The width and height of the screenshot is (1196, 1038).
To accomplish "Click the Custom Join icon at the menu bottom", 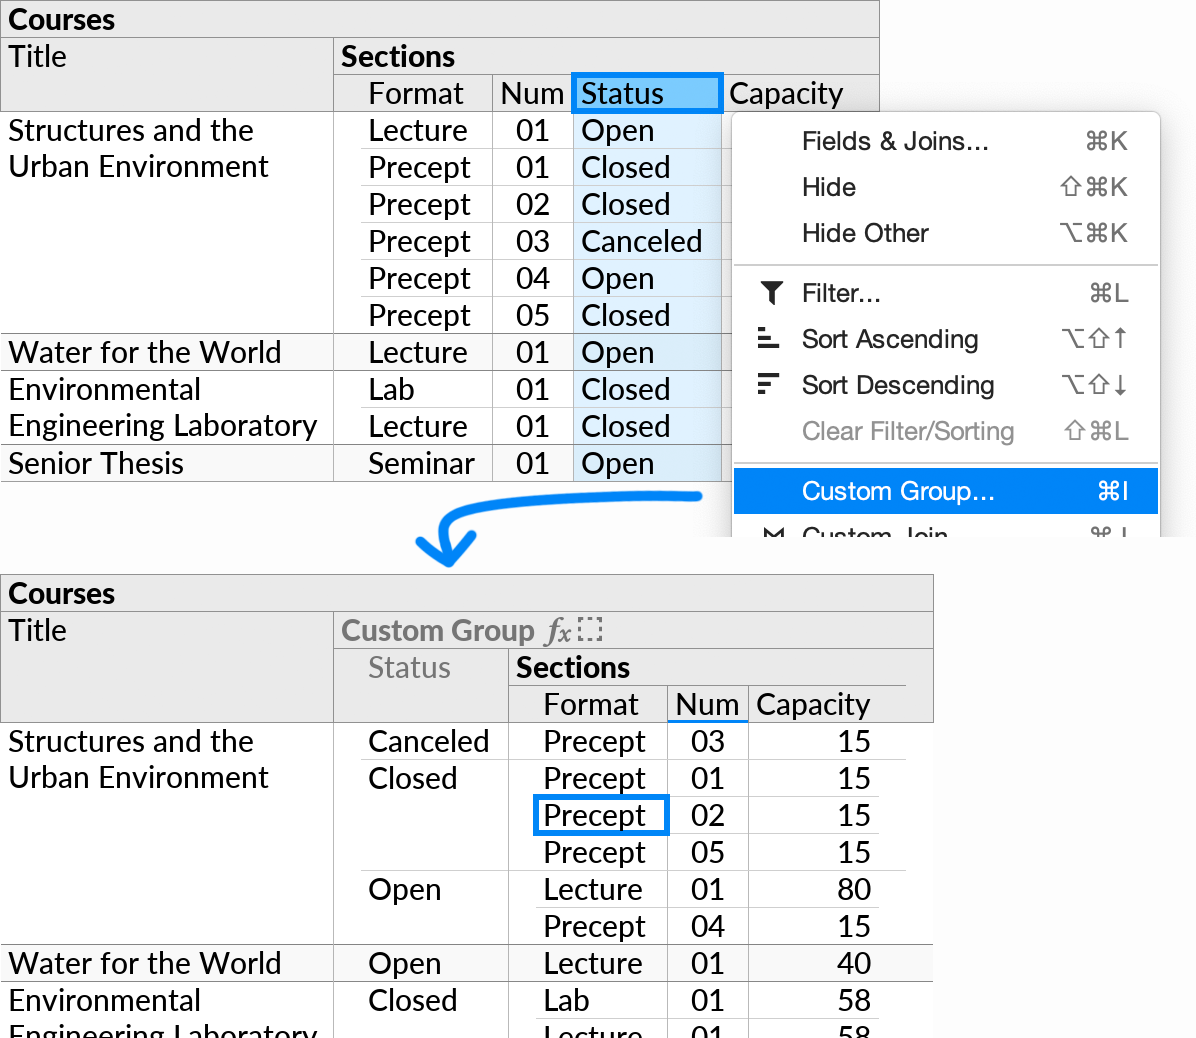I will click(x=773, y=533).
